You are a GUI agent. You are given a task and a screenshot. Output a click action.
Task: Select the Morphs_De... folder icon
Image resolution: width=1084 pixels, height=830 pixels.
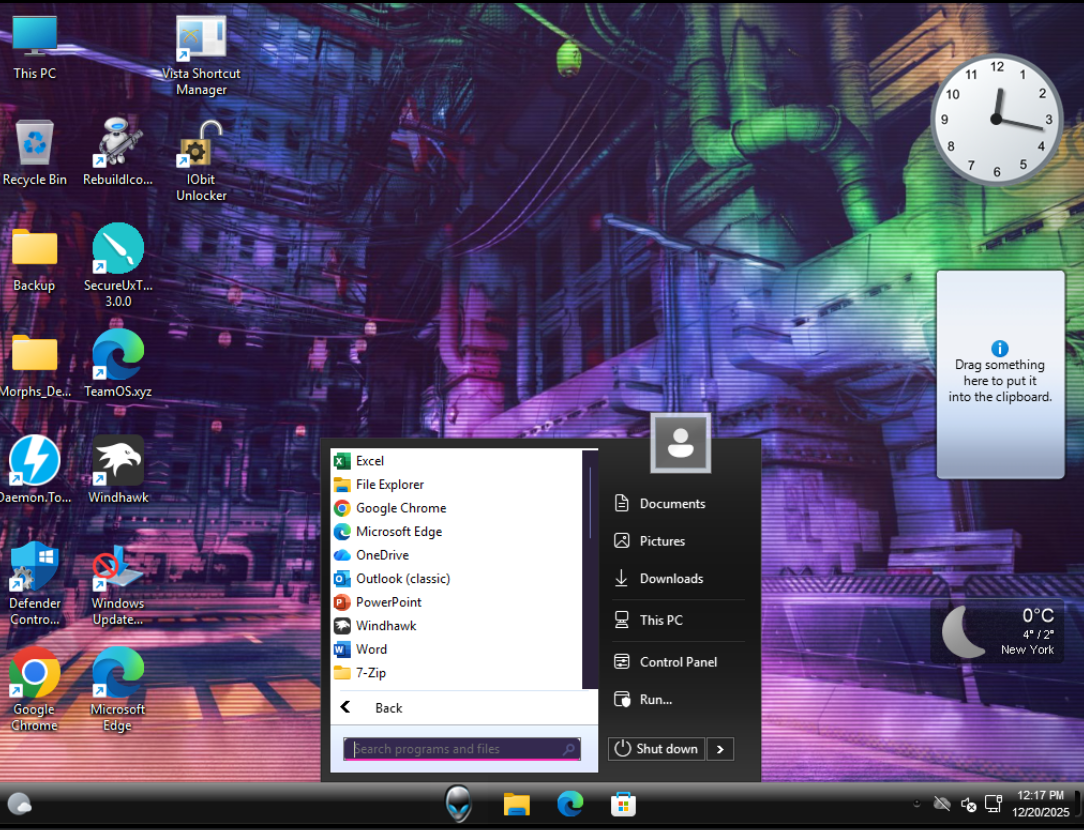(35, 366)
